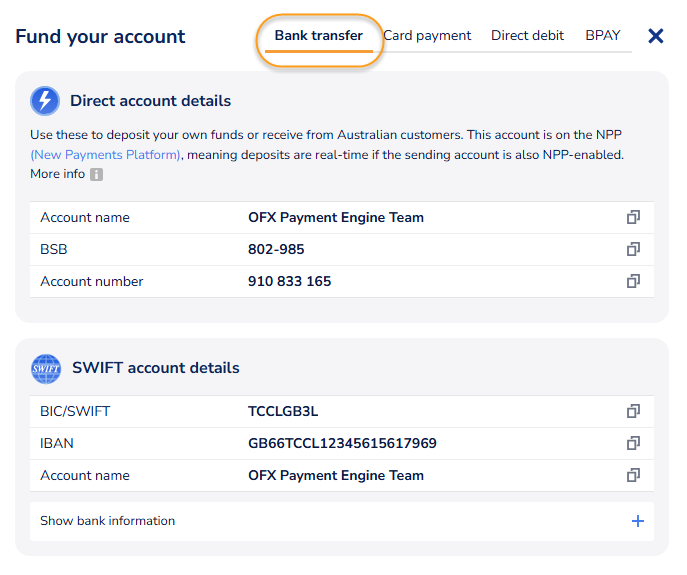This screenshot has height=575, width=687.
Task: Open the New Payments Platform link
Action: coord(106,155)
